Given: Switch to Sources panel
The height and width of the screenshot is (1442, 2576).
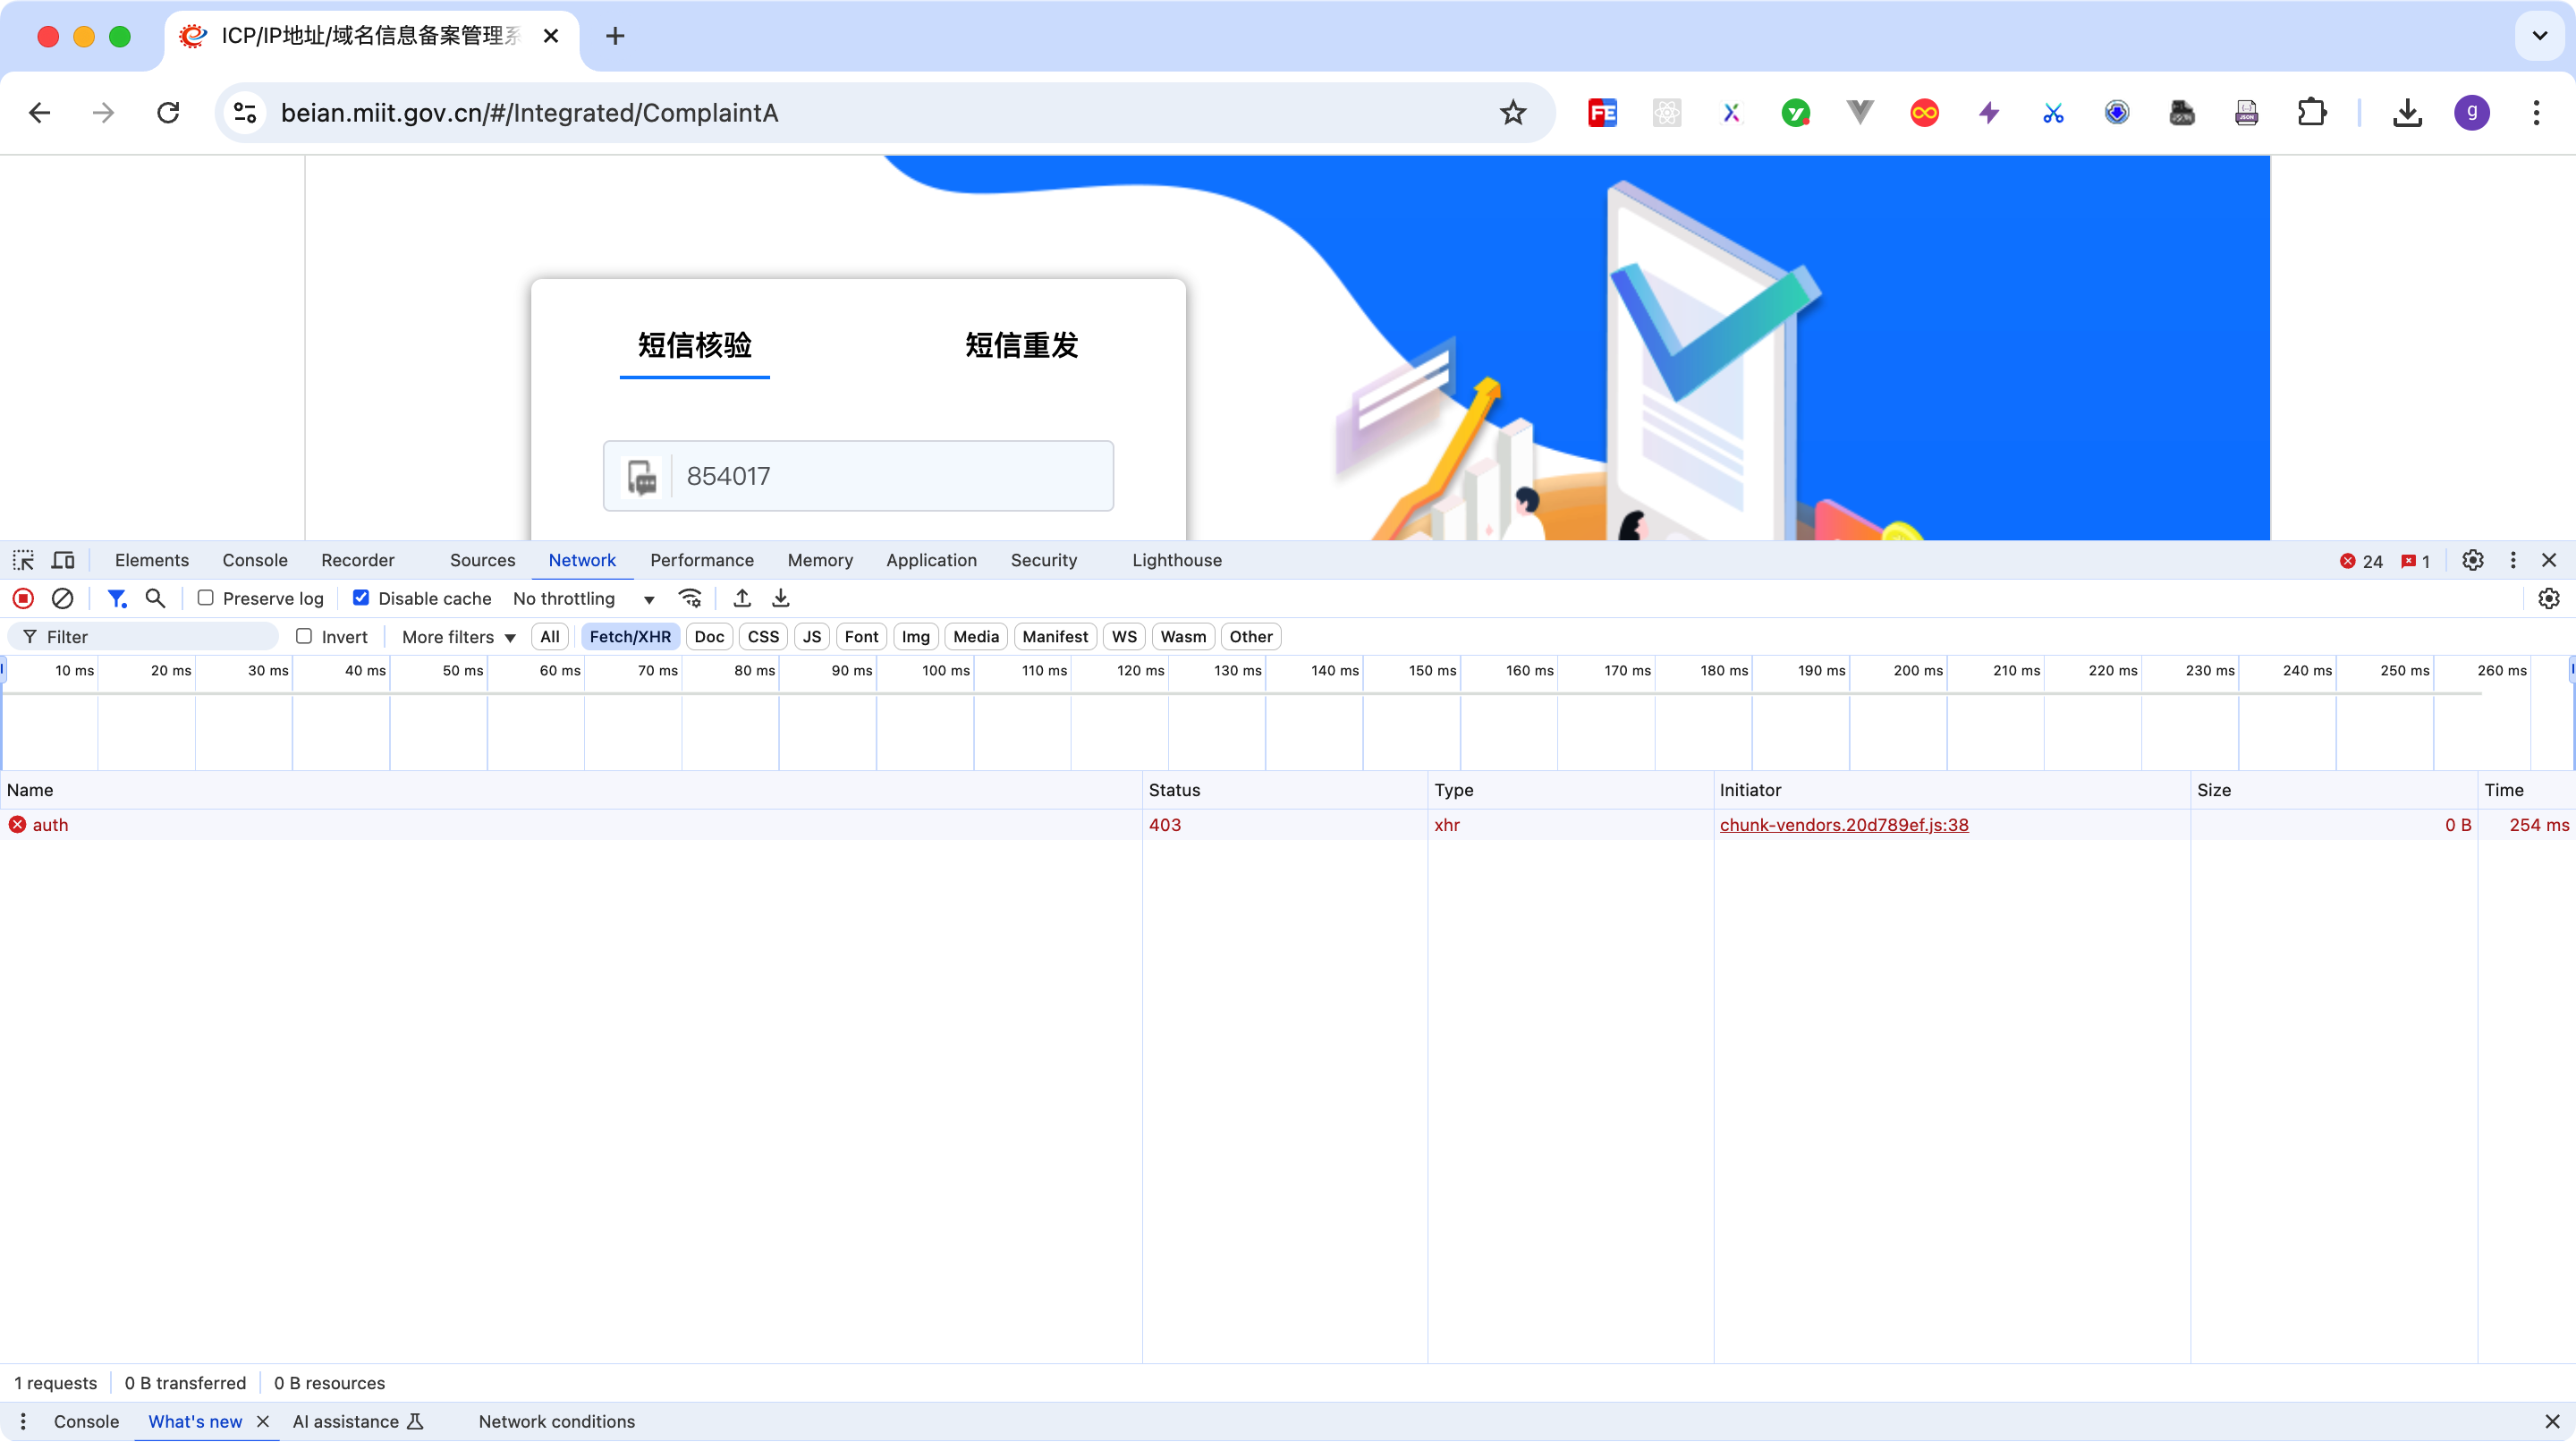Looking at the screenshot, I should pyautogui.click(x=483, y=560).
